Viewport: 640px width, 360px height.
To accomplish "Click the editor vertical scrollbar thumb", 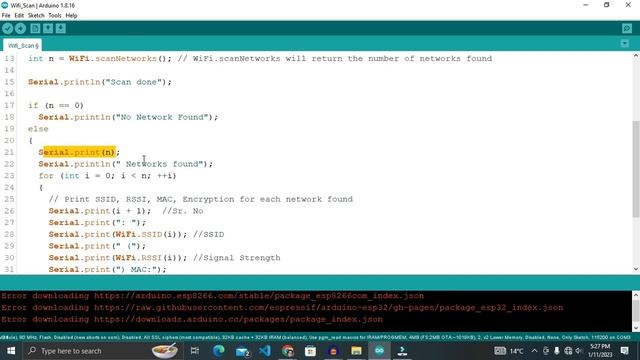I will point(636,169).
